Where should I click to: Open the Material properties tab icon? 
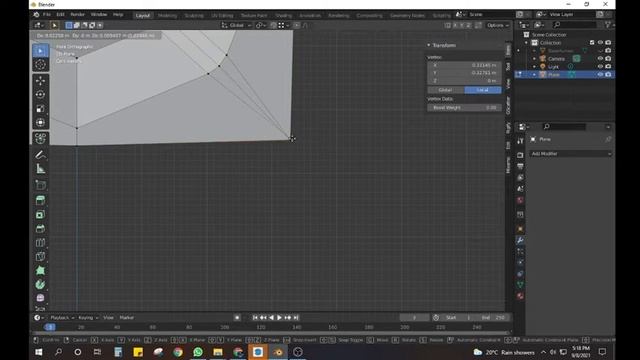click(520, 296)
